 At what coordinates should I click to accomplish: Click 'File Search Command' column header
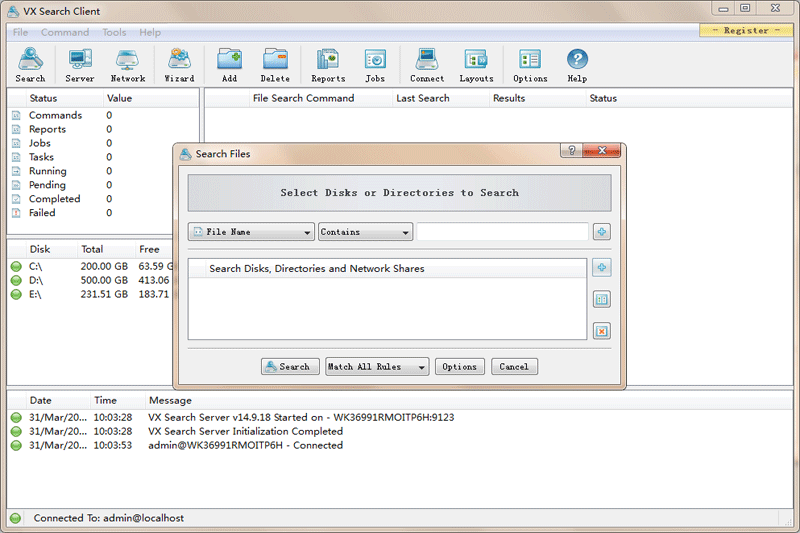(303, 98)
